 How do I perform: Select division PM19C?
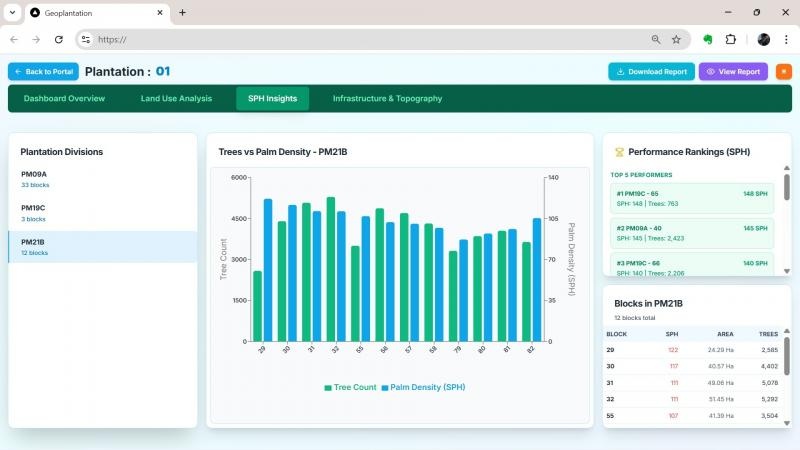[x=103, y=213]
